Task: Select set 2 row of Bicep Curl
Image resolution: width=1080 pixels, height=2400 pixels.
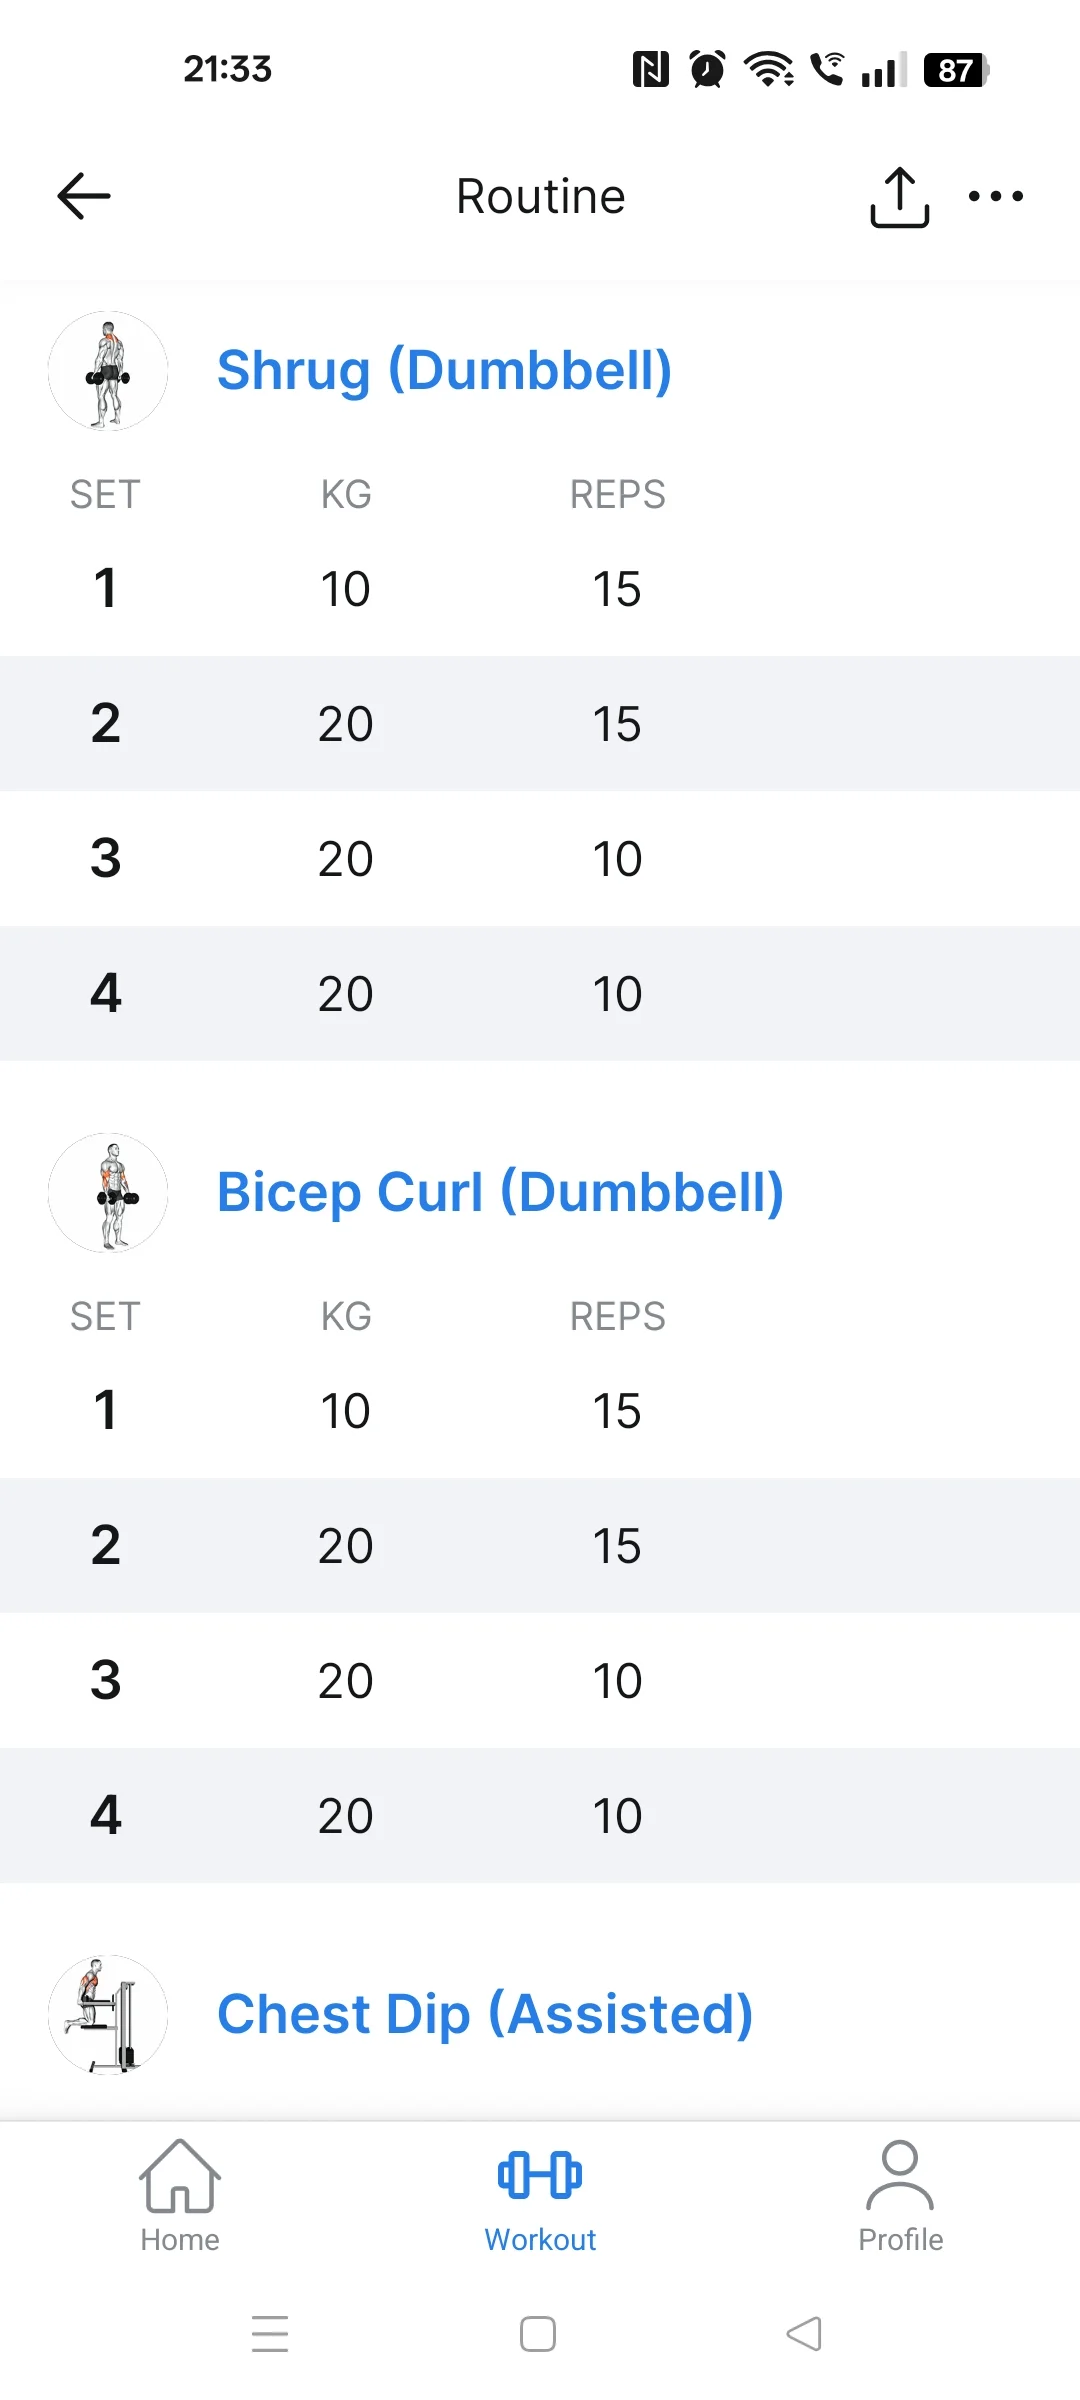Action: tap(540, 1546)
